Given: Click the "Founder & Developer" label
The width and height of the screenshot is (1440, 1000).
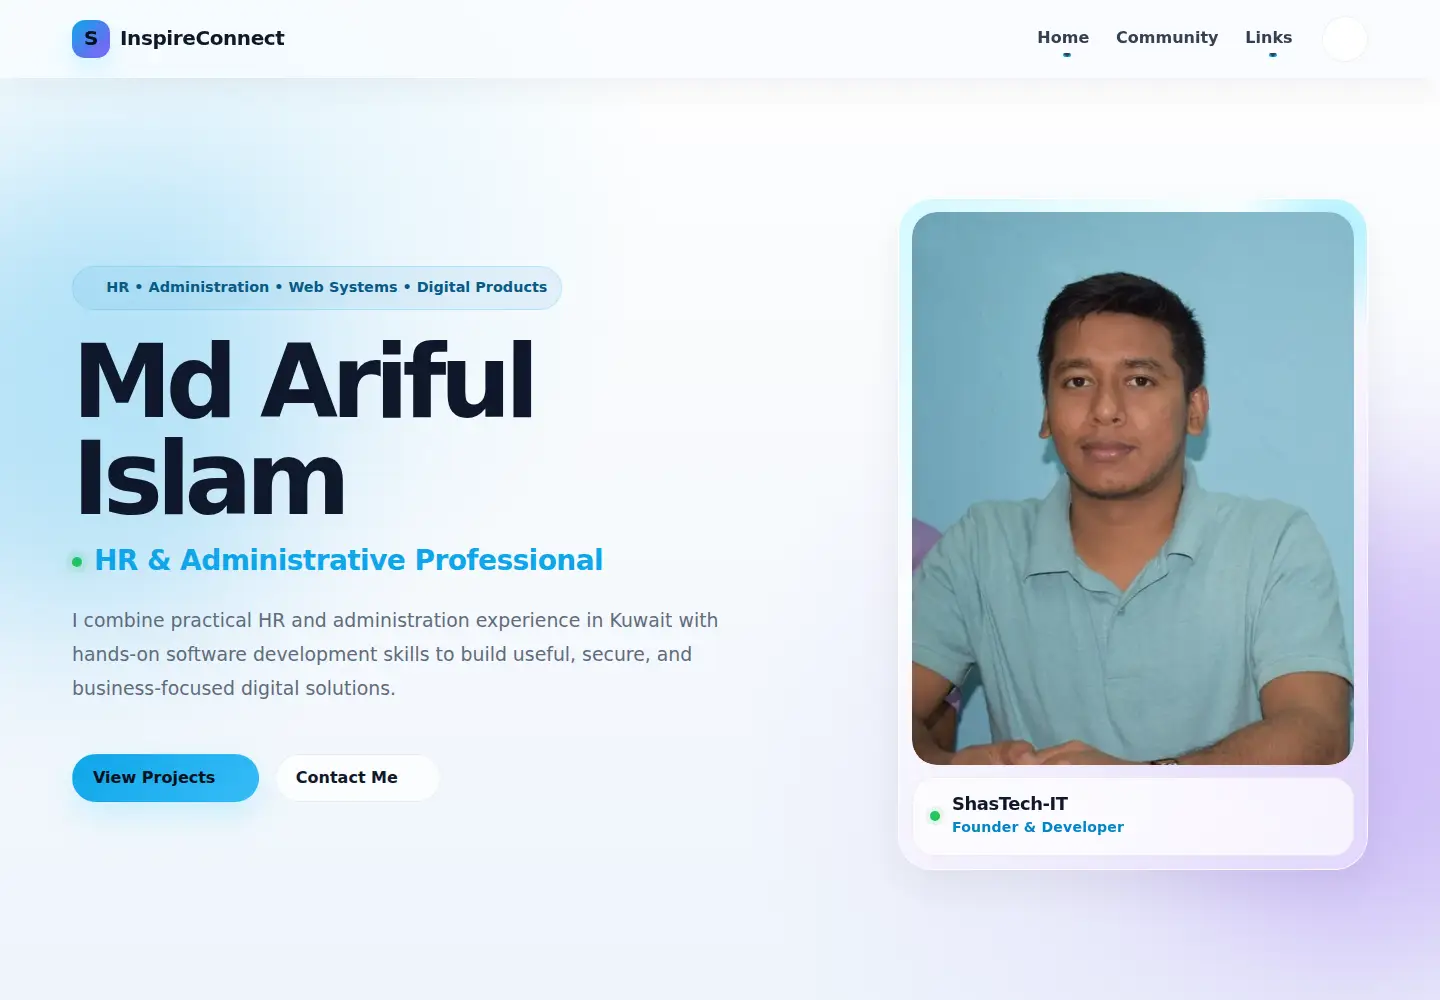Looking at the screenshot, I should point(1038,827).
